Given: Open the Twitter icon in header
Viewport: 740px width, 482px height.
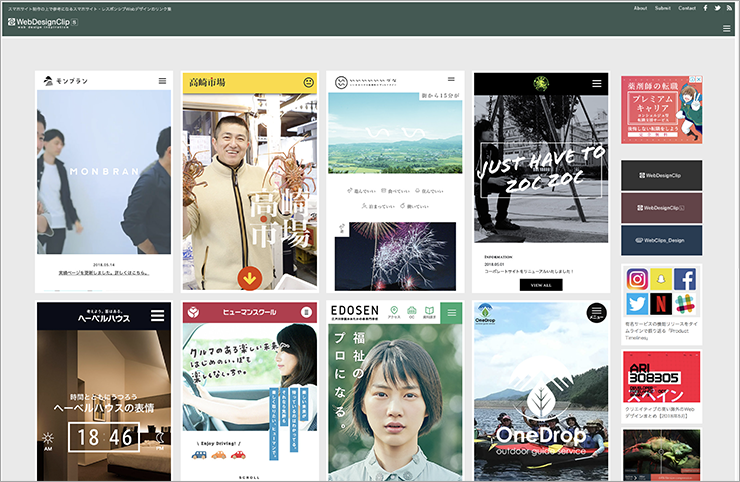Looking at the screenshot, I should tap(717, 8).
